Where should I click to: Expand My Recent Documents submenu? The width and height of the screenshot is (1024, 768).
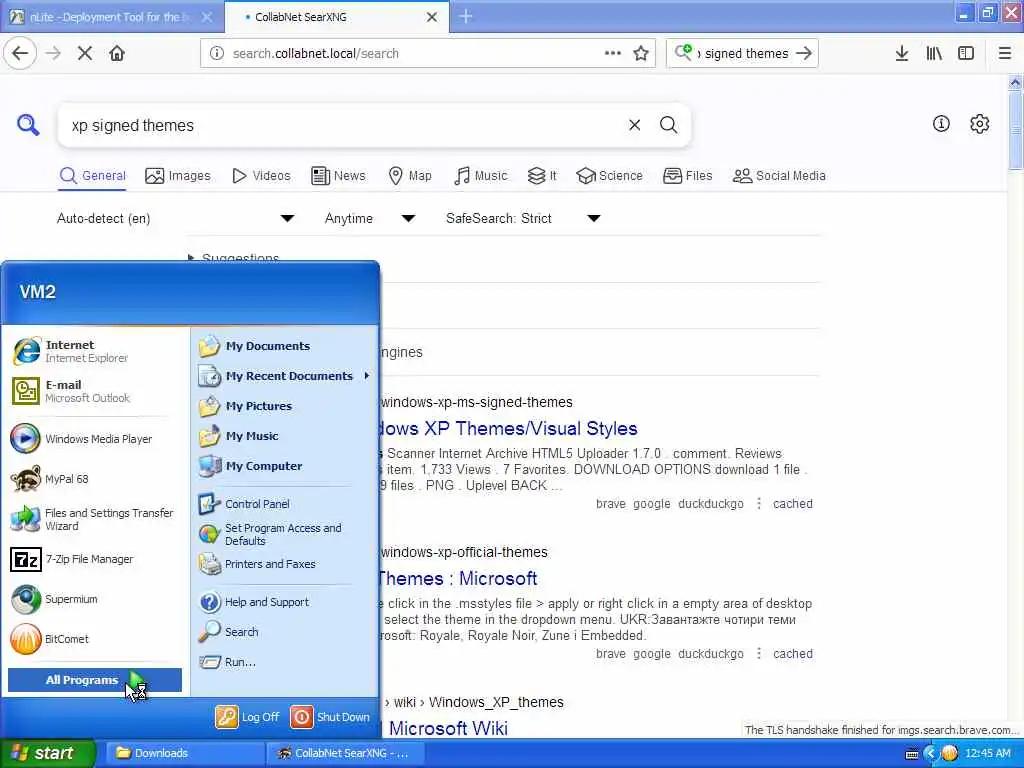click(x=285, y=376)
